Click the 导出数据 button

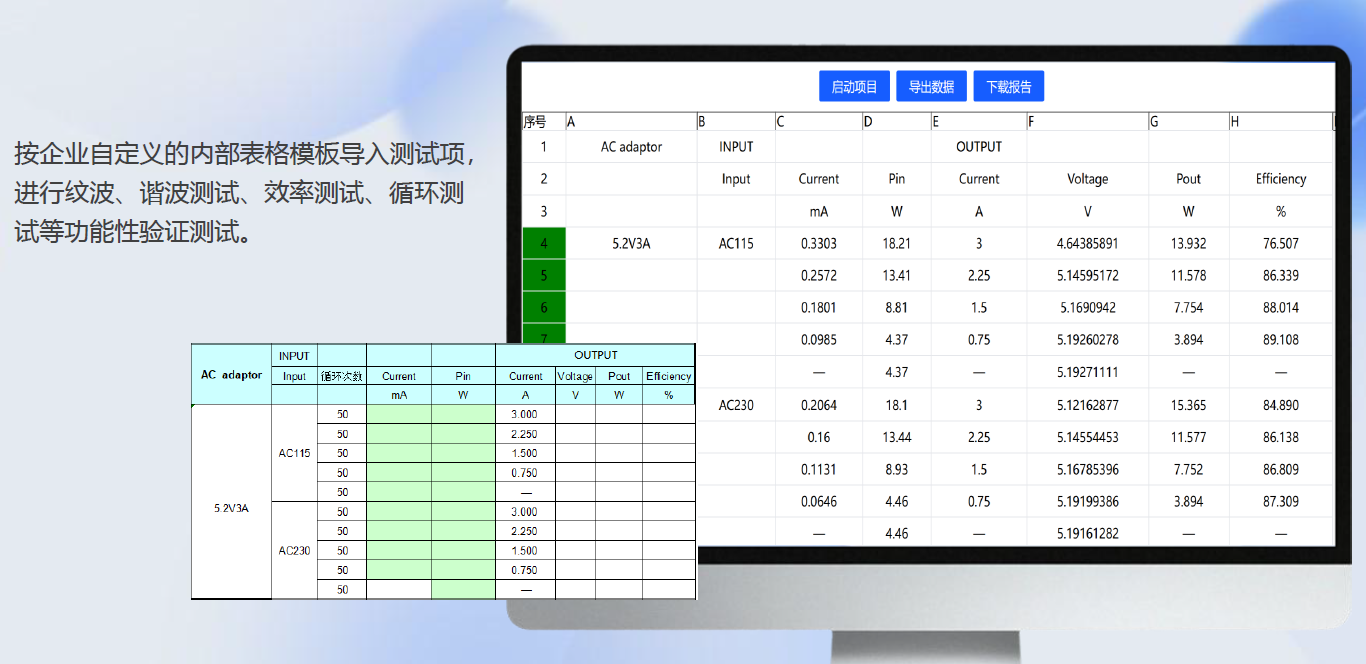(931, 87)
